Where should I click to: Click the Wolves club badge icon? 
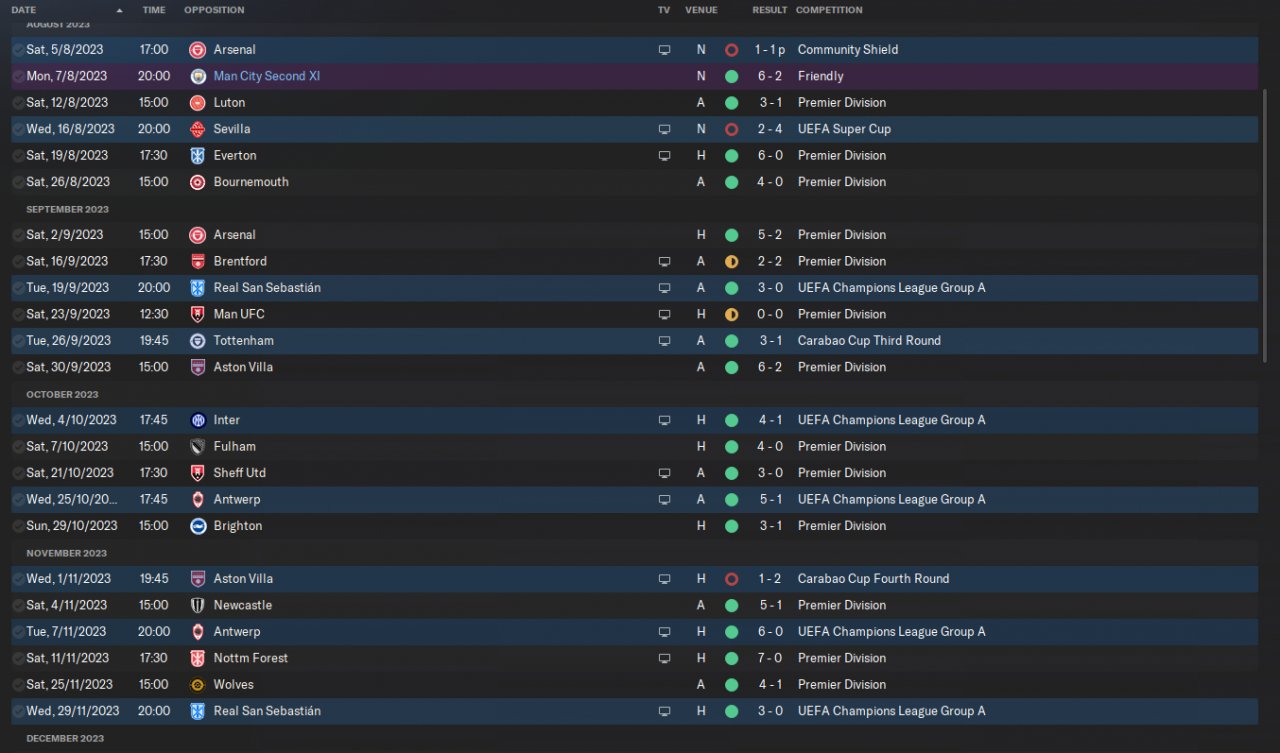click(198, 685)
